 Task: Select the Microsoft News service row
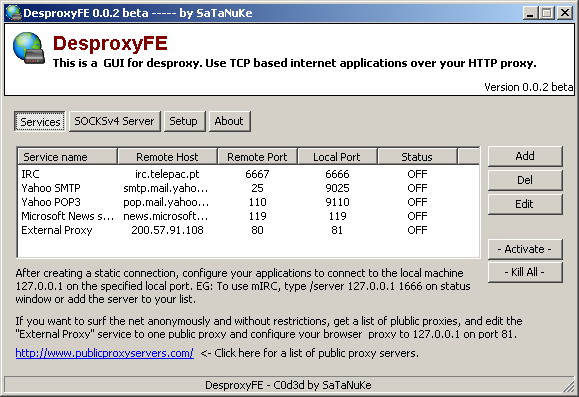(x=248, y=216)
